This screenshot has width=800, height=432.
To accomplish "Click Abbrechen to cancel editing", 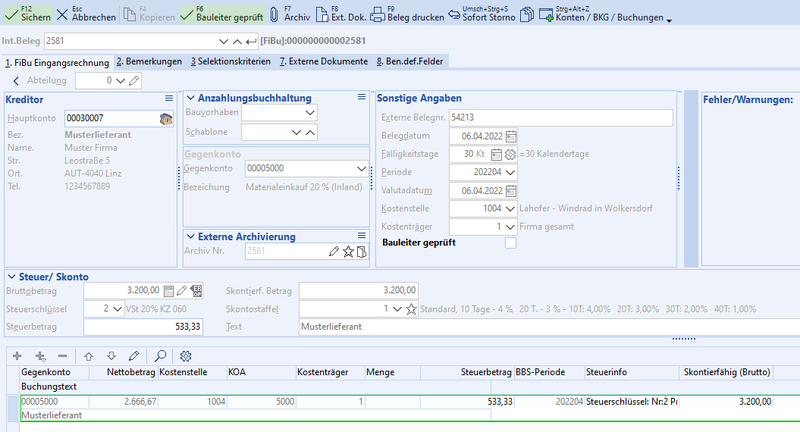I will (85, 16).
